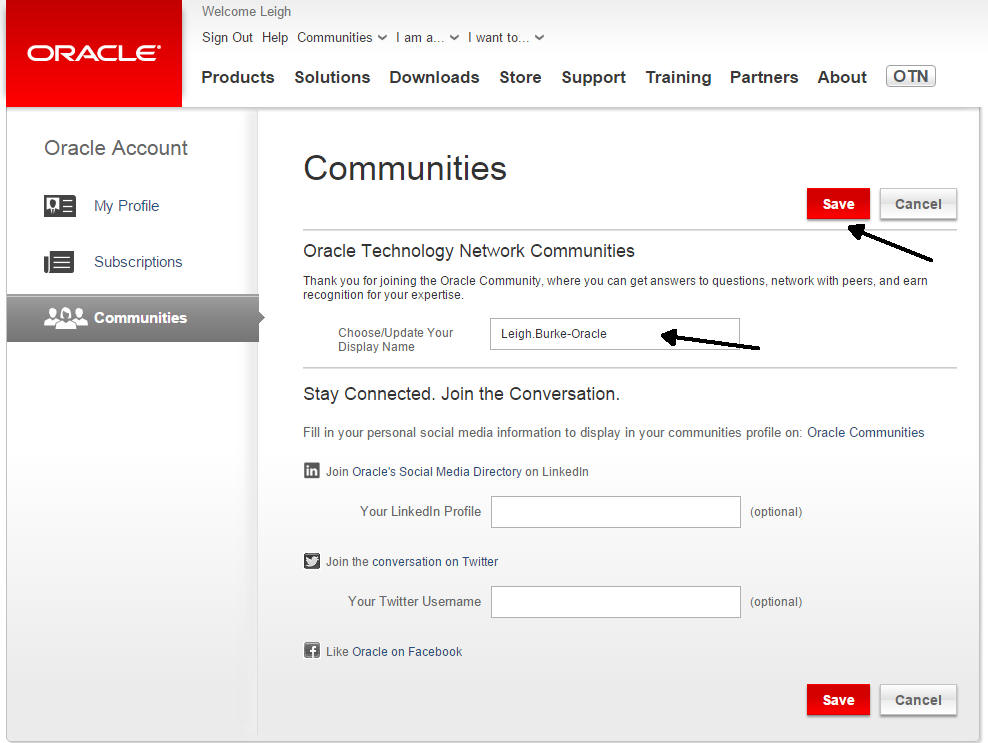The height and width of the screenshot is (743, 988).
Task: Click the Twitter bird icon
Action: click(311, 561)
